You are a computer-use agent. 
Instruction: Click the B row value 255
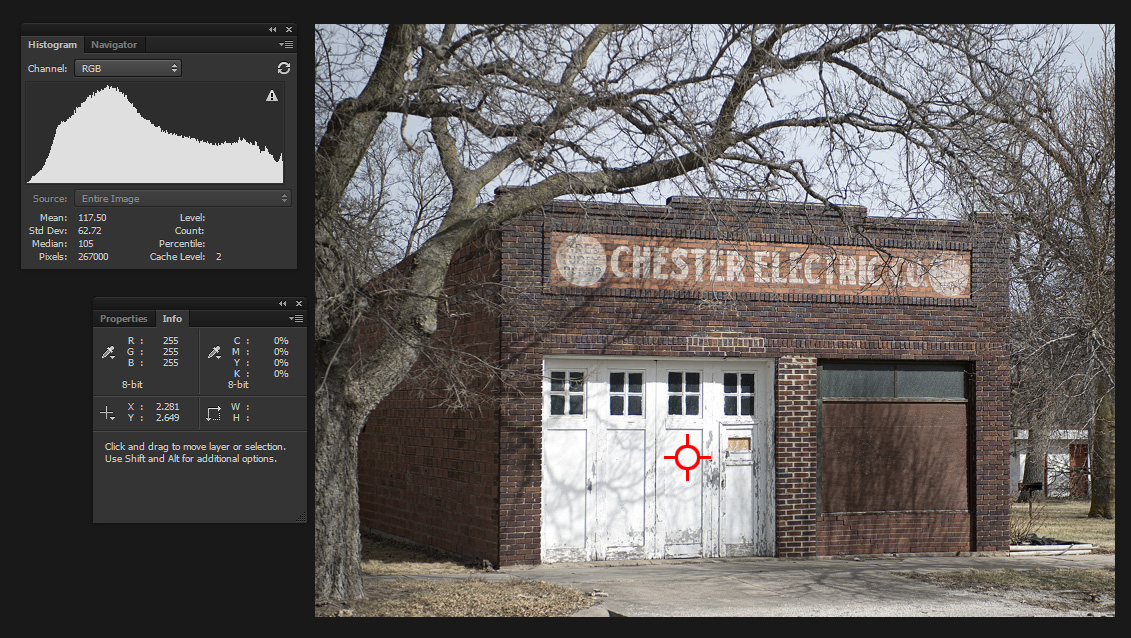(x=170, y=363)
